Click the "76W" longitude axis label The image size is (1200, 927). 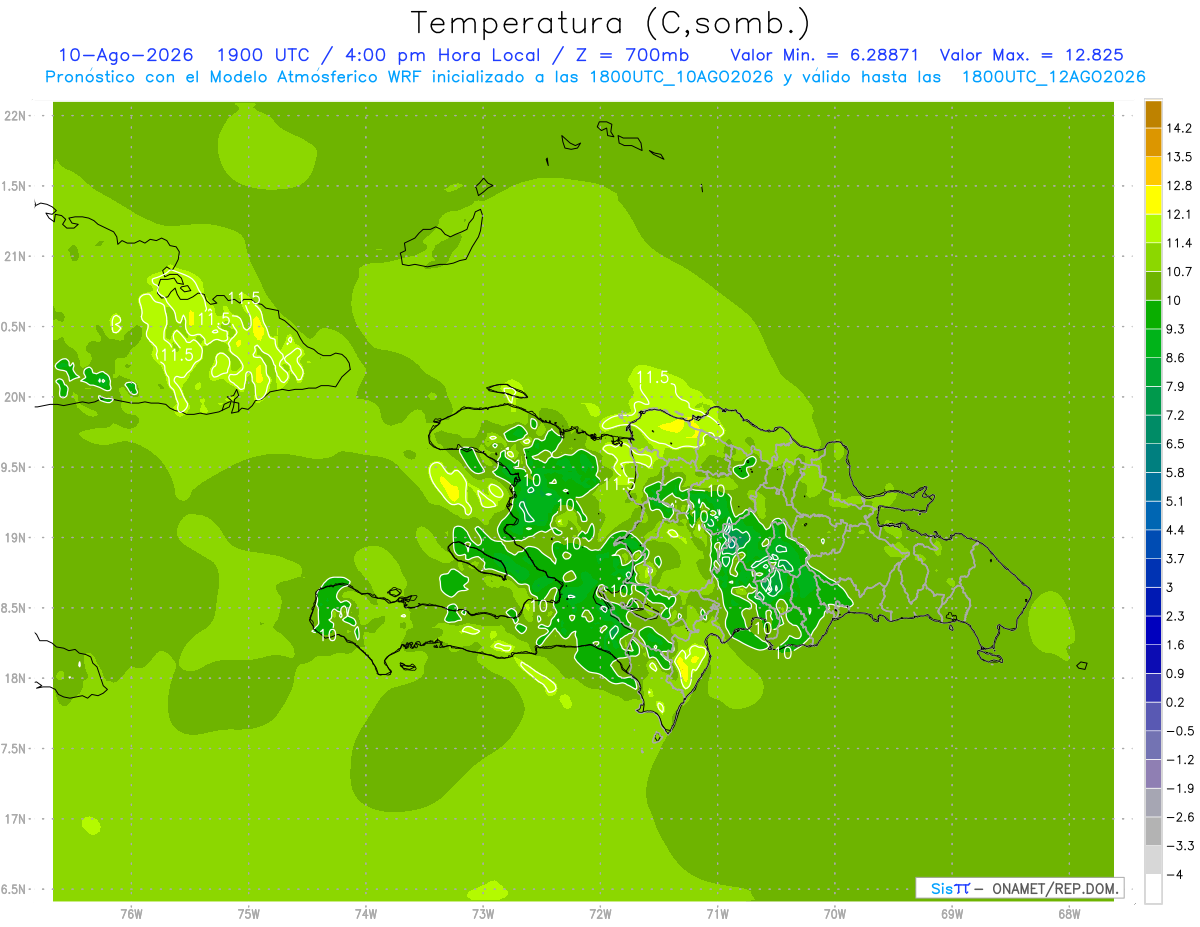[131, 914]
